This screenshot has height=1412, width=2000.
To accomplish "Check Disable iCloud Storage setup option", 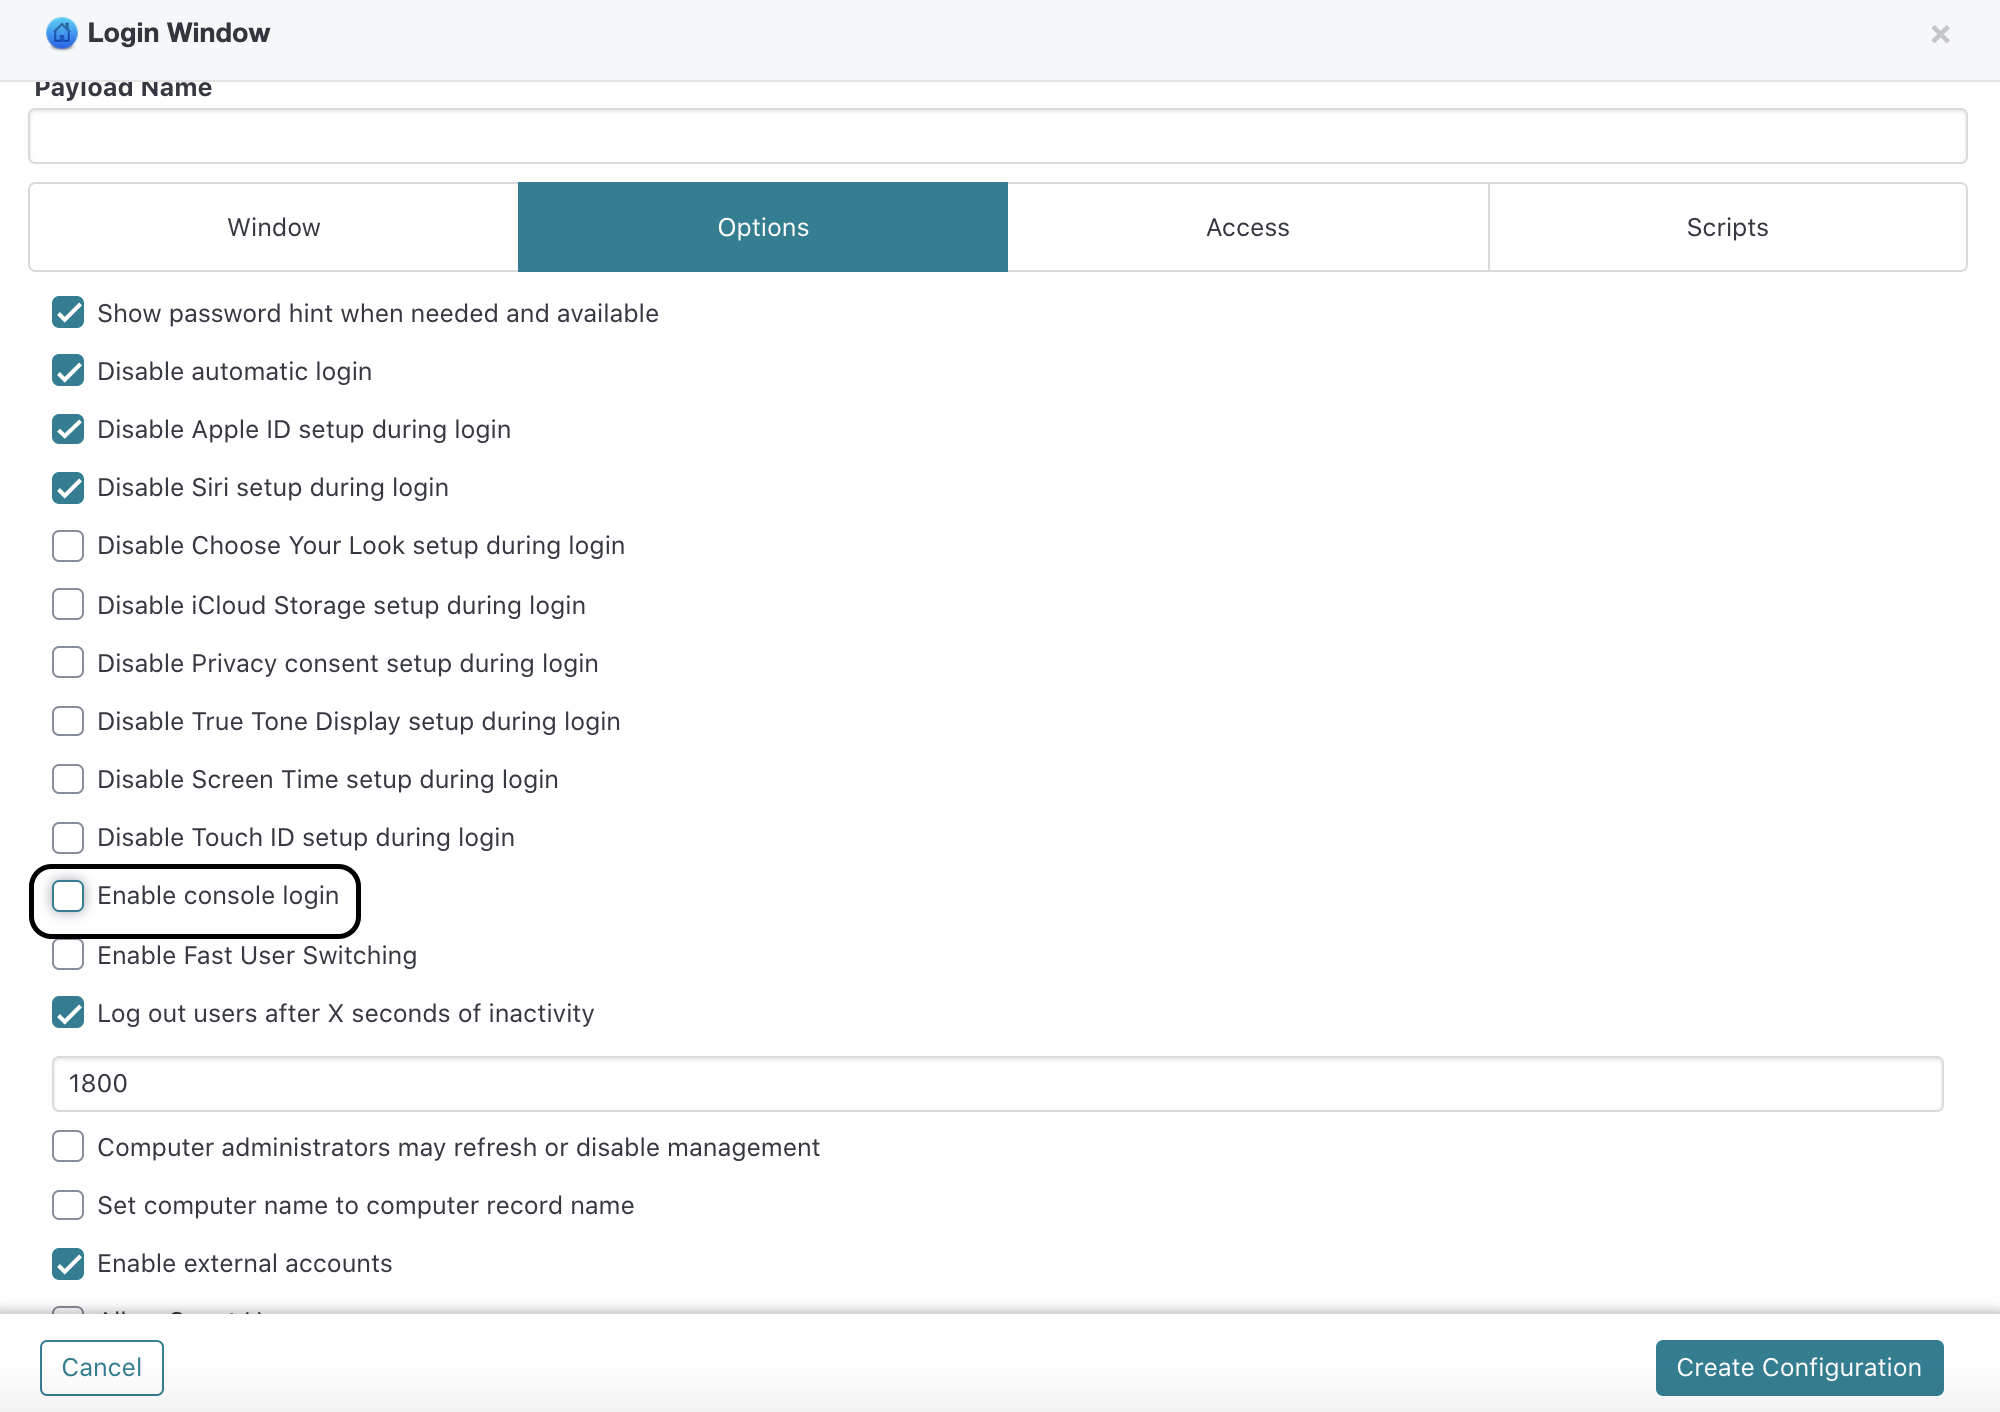I will coord(68,604).
